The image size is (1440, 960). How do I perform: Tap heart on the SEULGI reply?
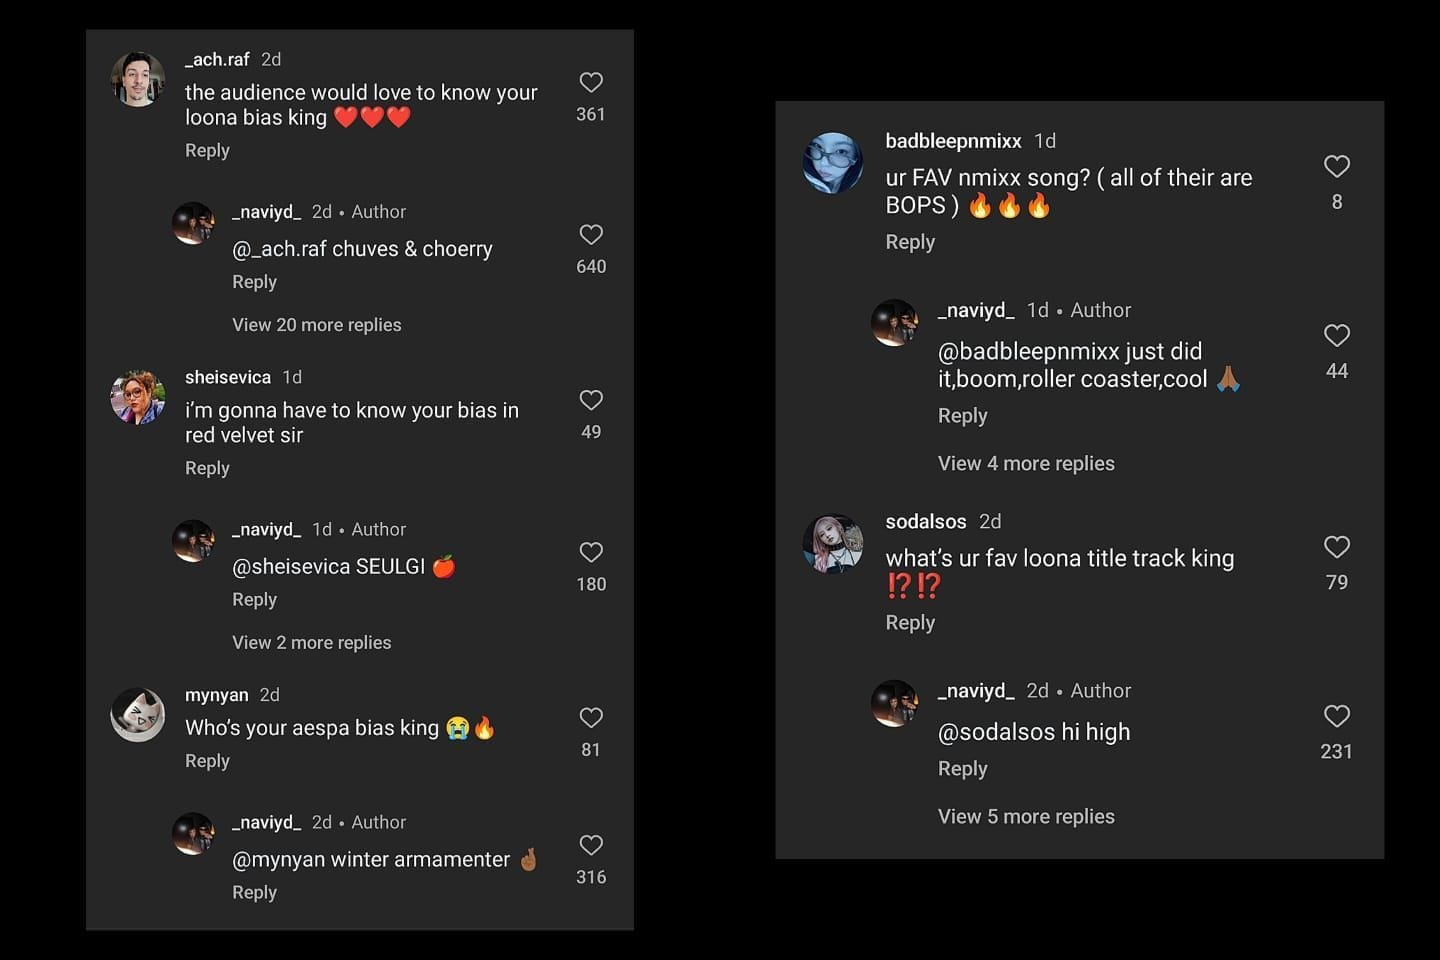591,552
